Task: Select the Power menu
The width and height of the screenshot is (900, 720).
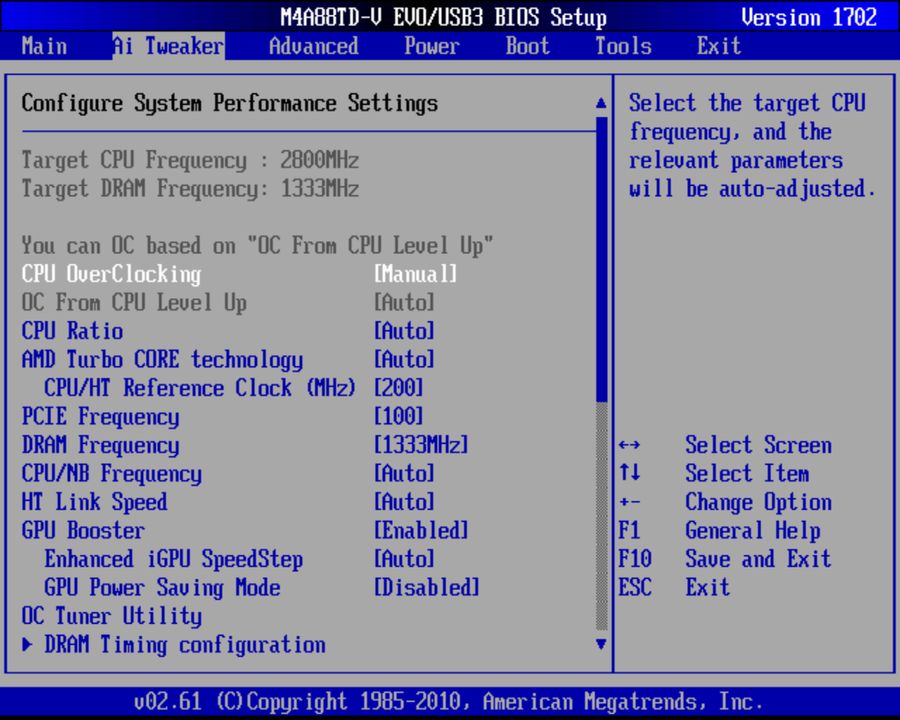Action: [x=431, y=46]
